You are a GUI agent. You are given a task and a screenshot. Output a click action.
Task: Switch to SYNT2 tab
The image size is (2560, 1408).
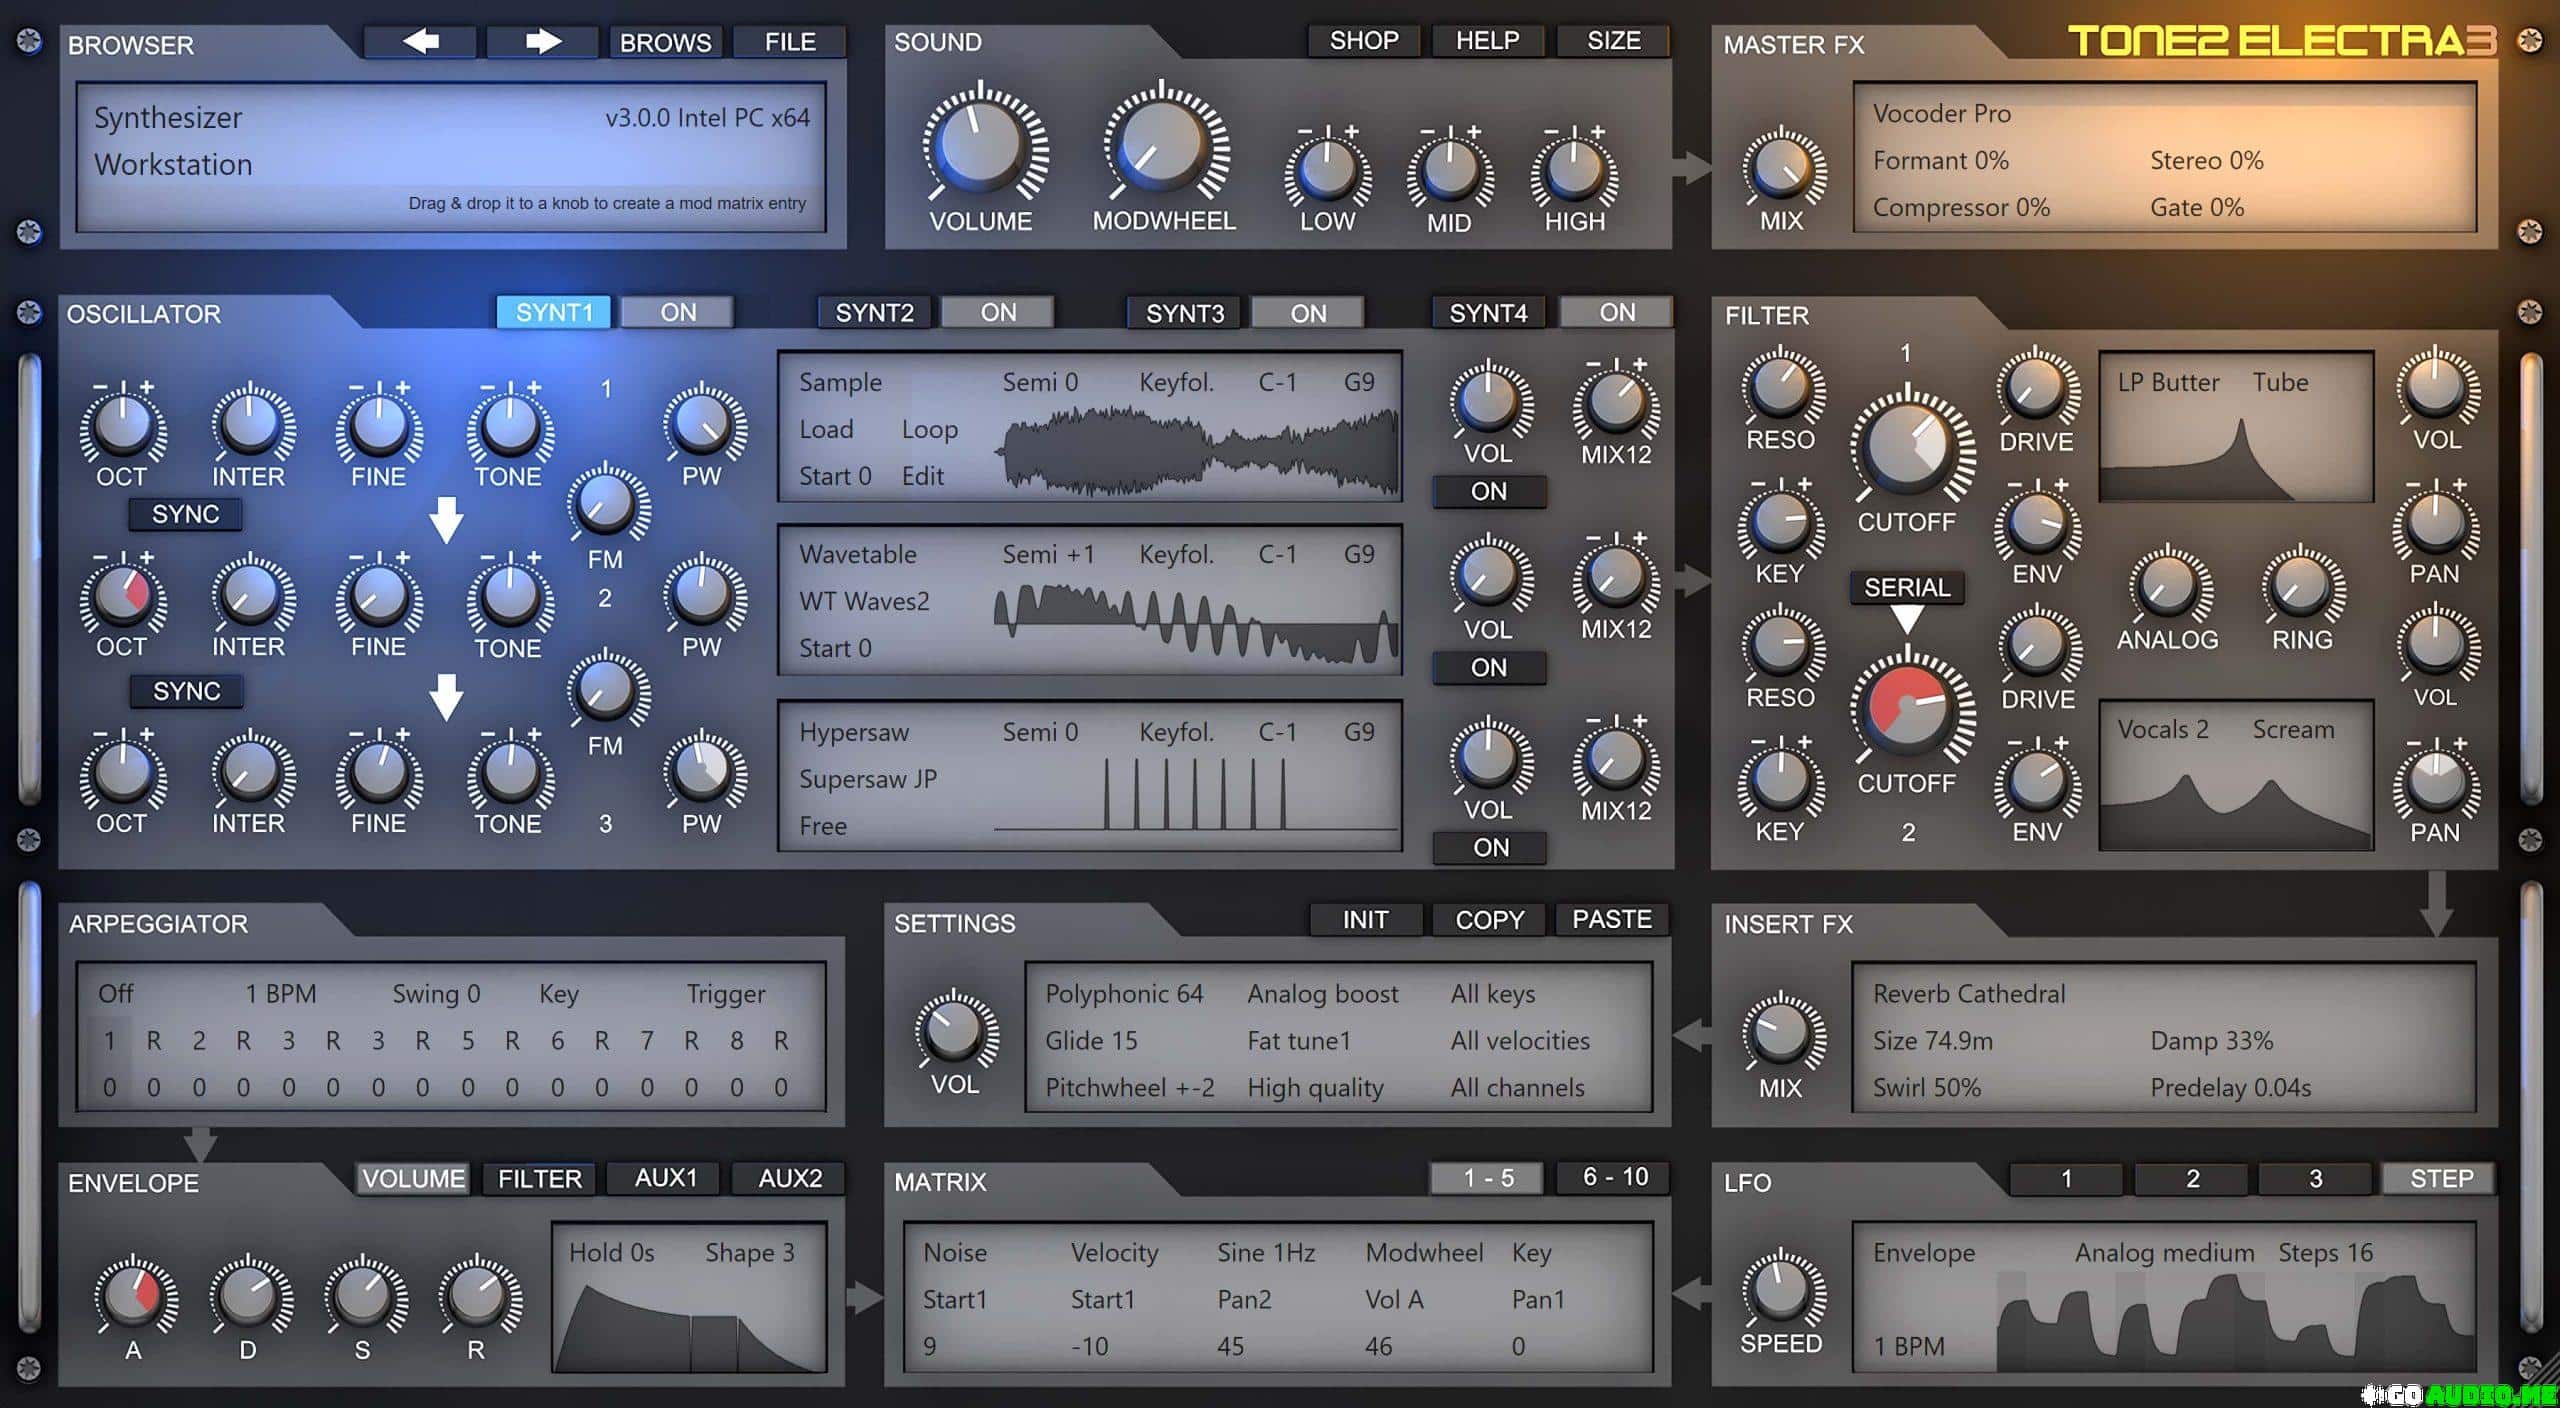(x=874, y=312)
